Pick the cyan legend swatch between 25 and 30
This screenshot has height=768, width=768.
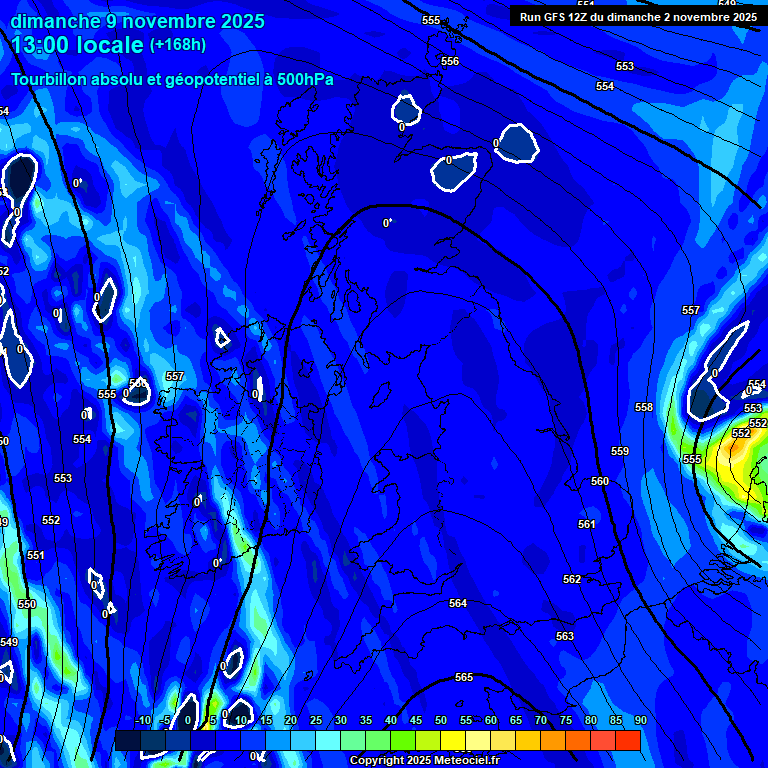(328, 740)
